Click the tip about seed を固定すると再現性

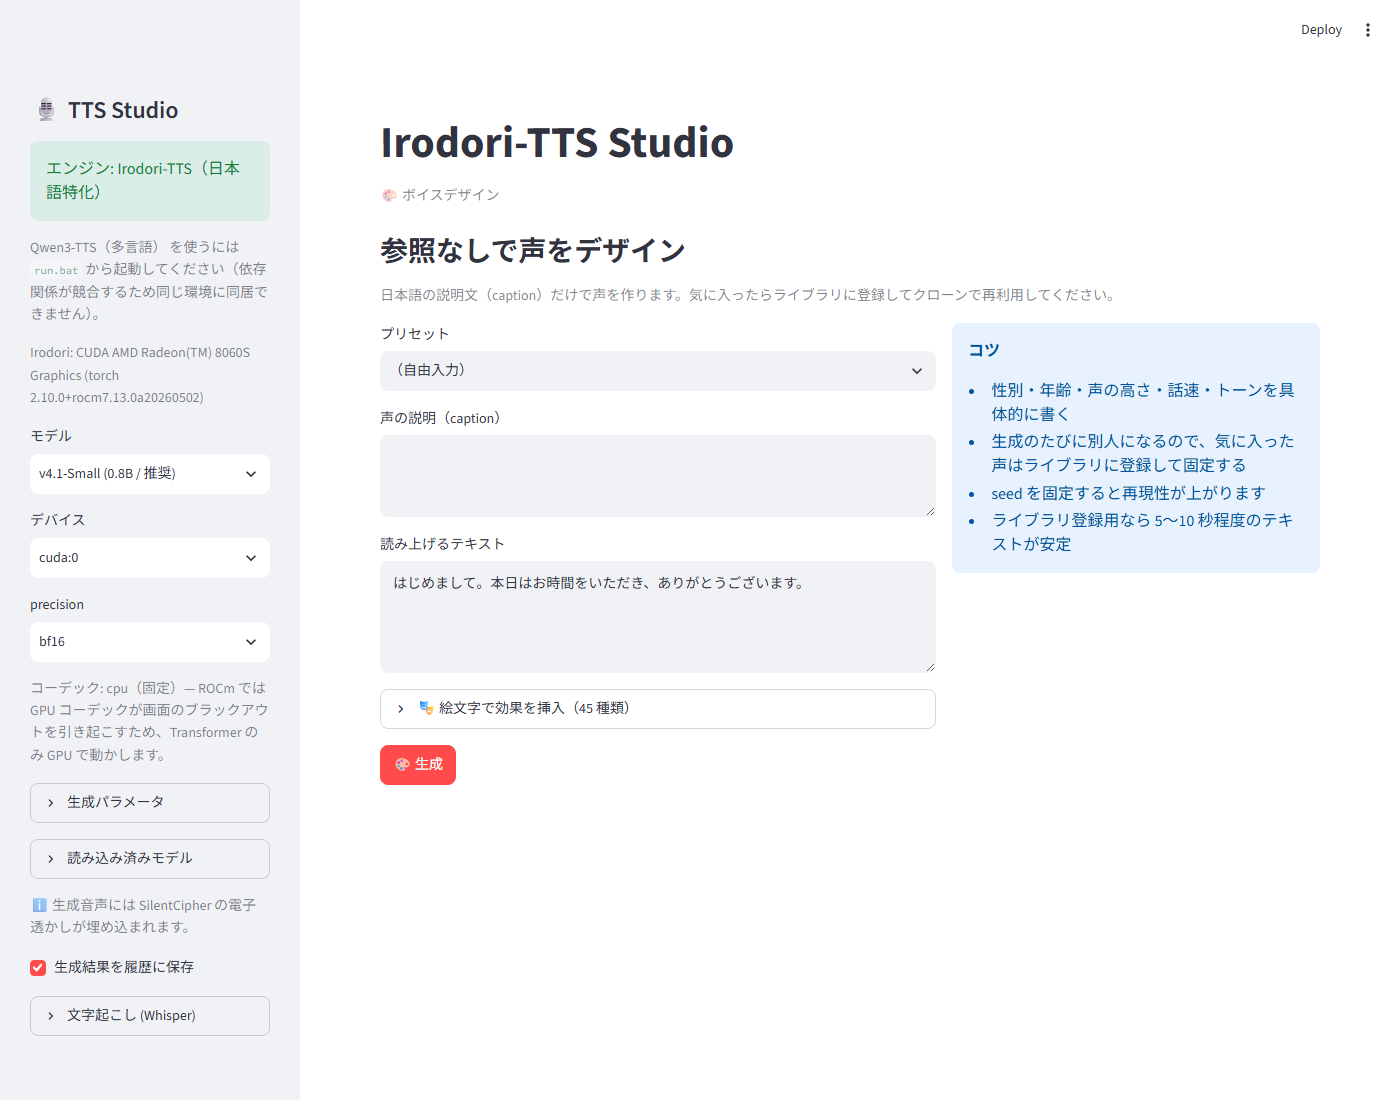(1128, 493)
